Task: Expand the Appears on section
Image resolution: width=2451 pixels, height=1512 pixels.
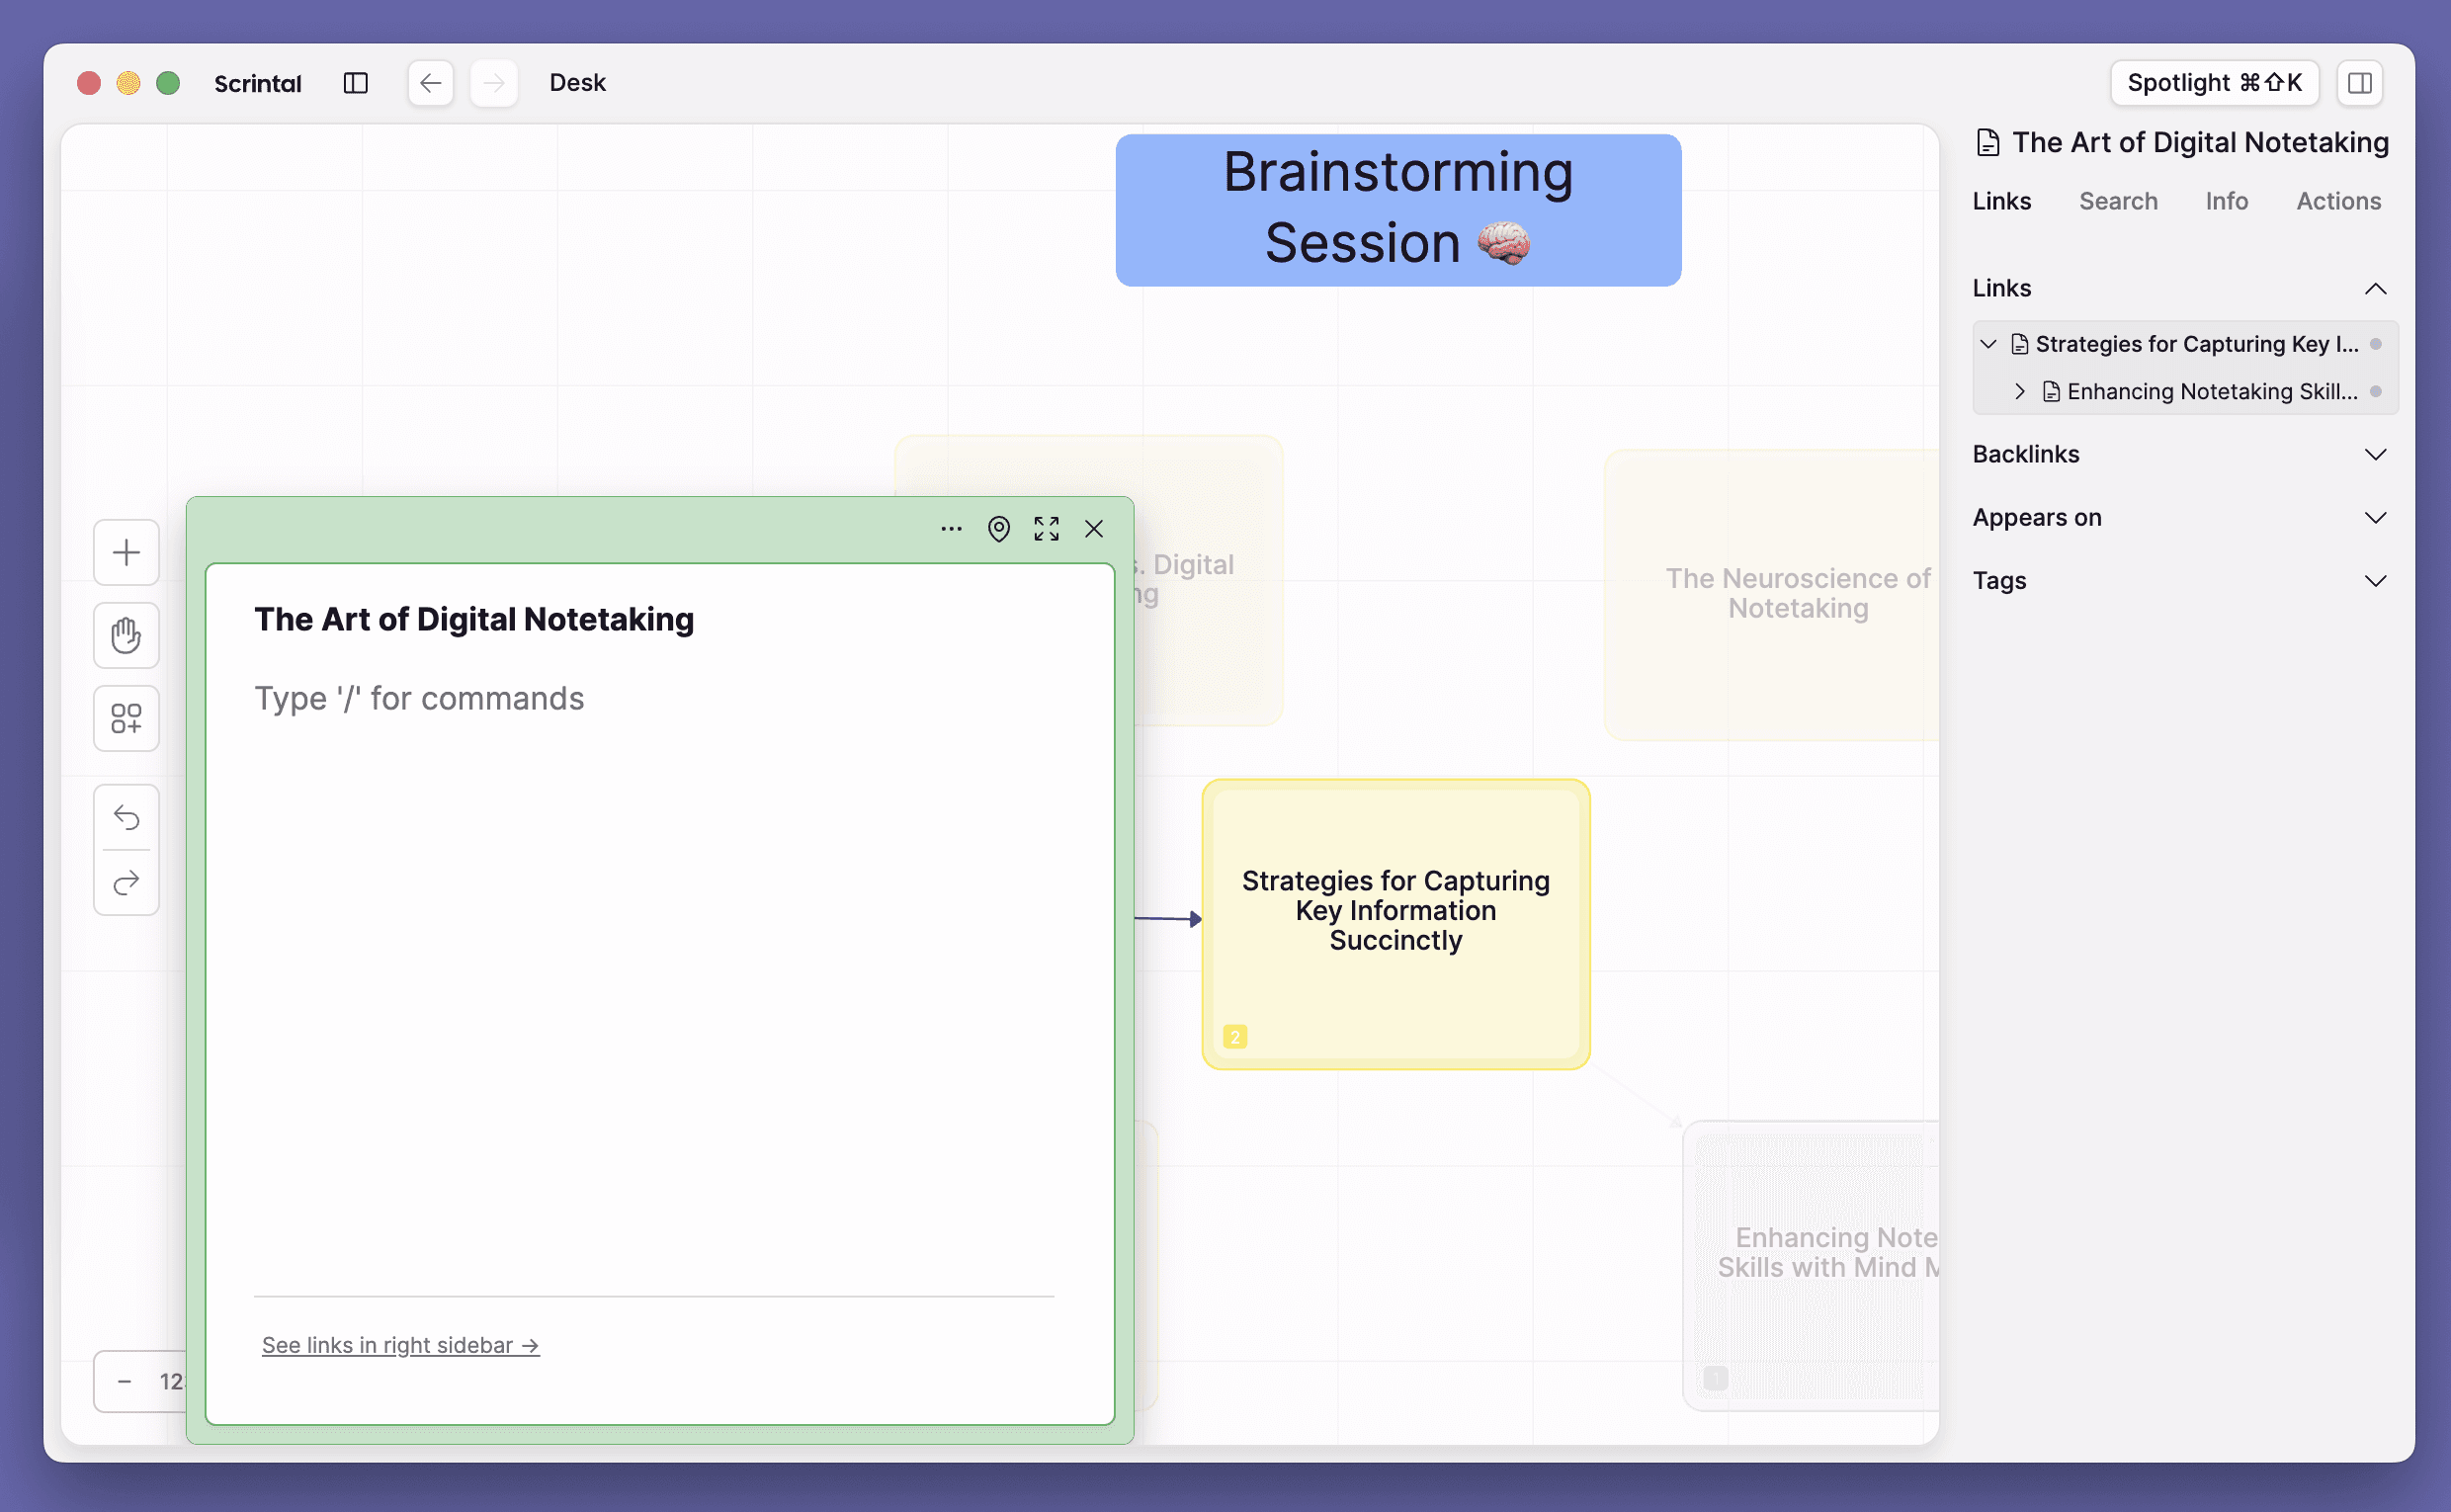Action: tap(2375, 518)
